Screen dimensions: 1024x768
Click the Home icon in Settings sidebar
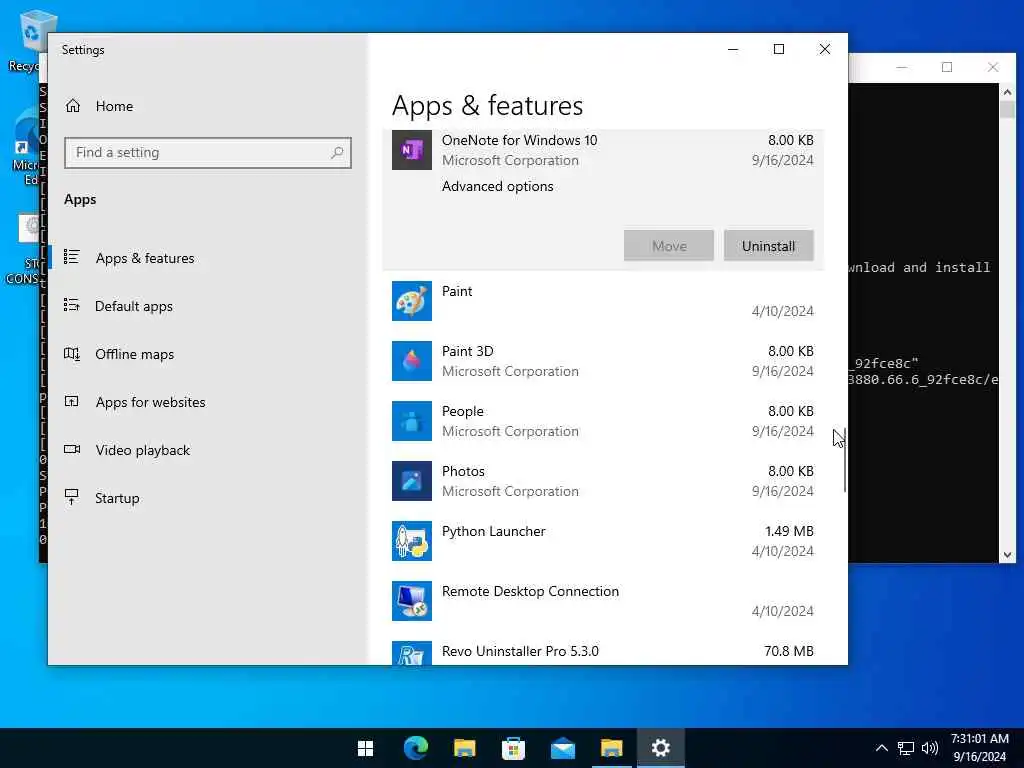(x=73, y=106)
